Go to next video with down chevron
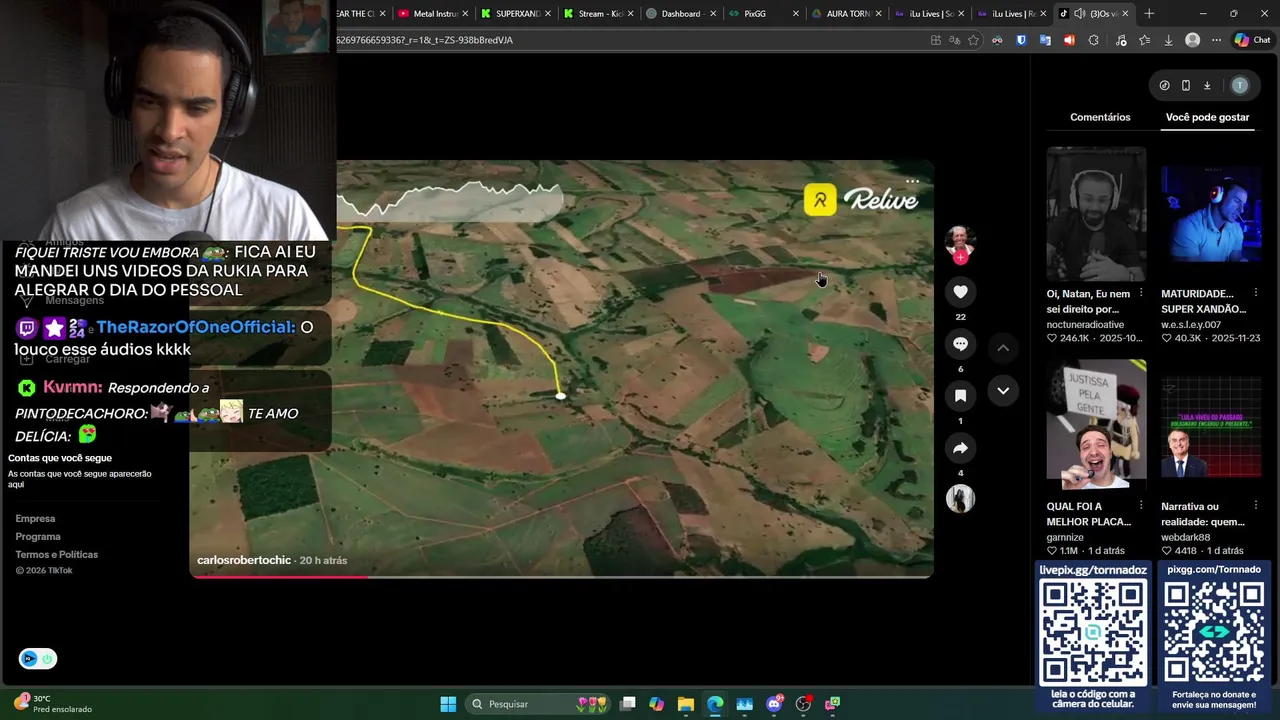This screenshot has width=1280, height=720. (1003, 391)
